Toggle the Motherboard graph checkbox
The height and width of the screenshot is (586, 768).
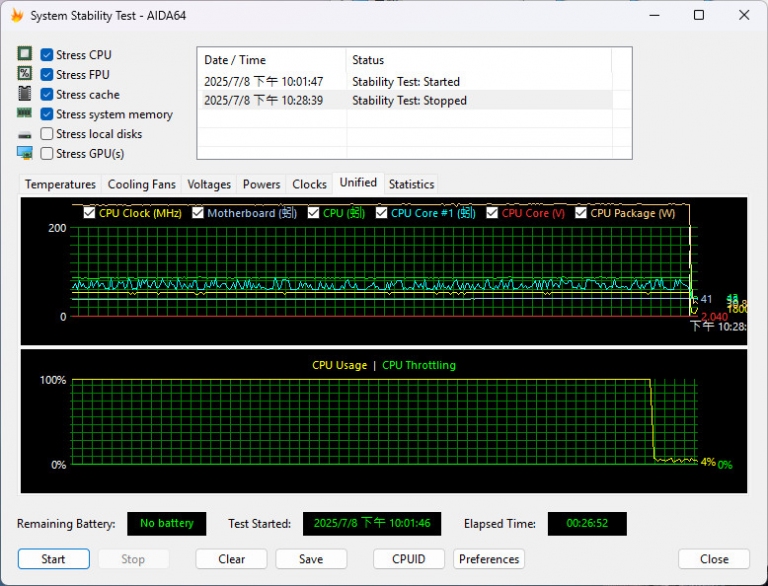click(197, 213)
